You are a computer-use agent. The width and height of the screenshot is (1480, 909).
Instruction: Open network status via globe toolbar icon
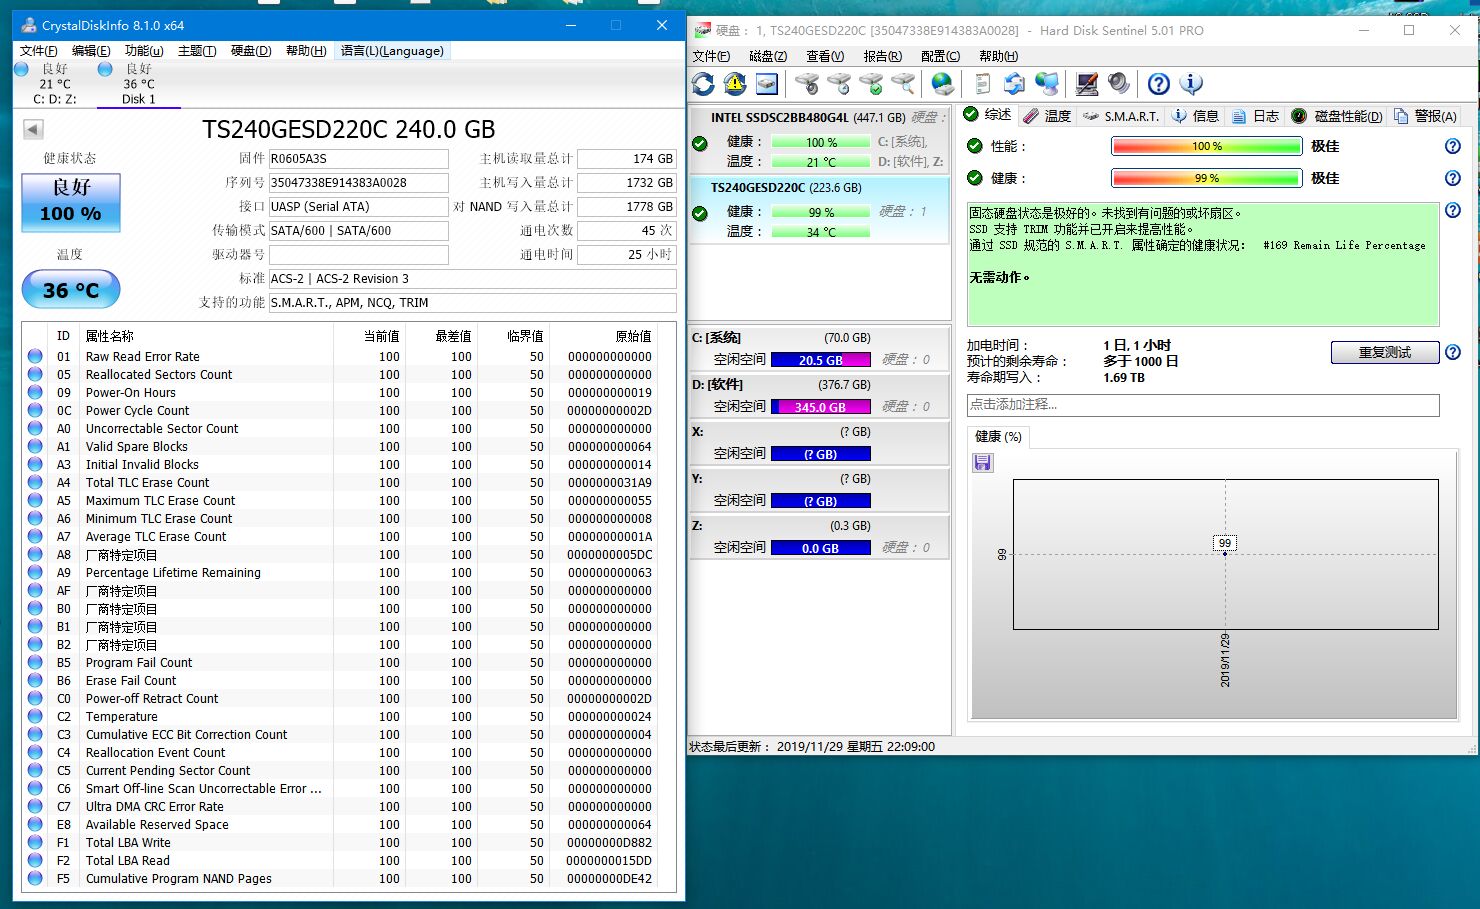(x=941, y=84)
